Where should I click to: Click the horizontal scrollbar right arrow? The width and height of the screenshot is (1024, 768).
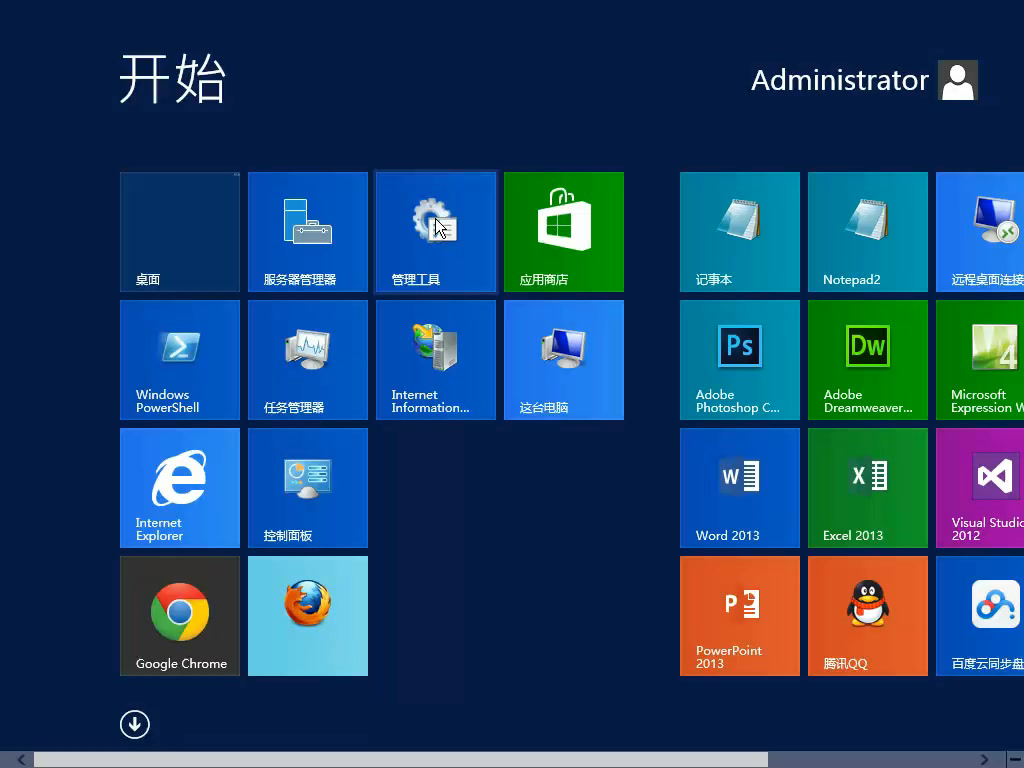pos(985,760)
